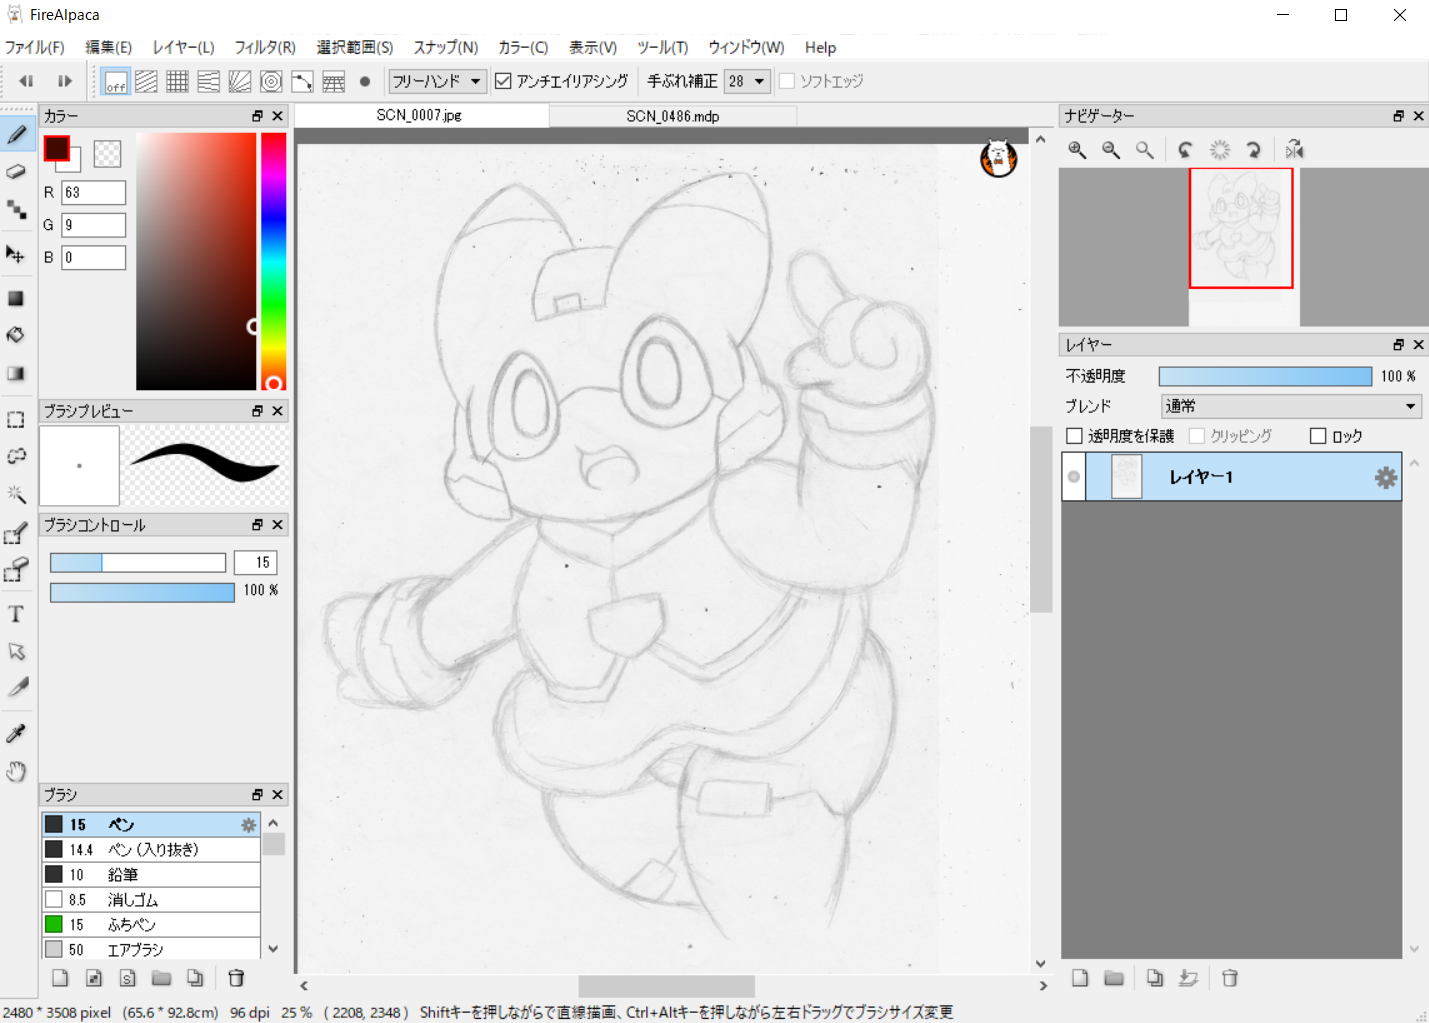Viewport: 1429px width, 1023px height.
Task: Select the Dot tool in left toolbar
Action: click(x=16, y=209)
